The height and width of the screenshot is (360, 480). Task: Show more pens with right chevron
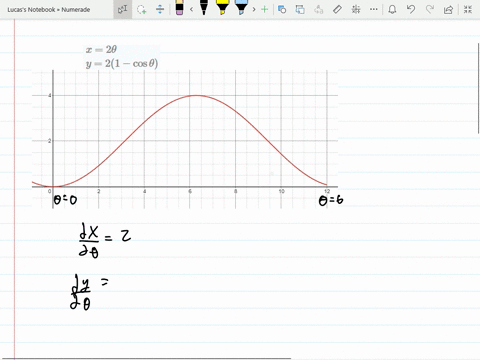click(254, 9)
